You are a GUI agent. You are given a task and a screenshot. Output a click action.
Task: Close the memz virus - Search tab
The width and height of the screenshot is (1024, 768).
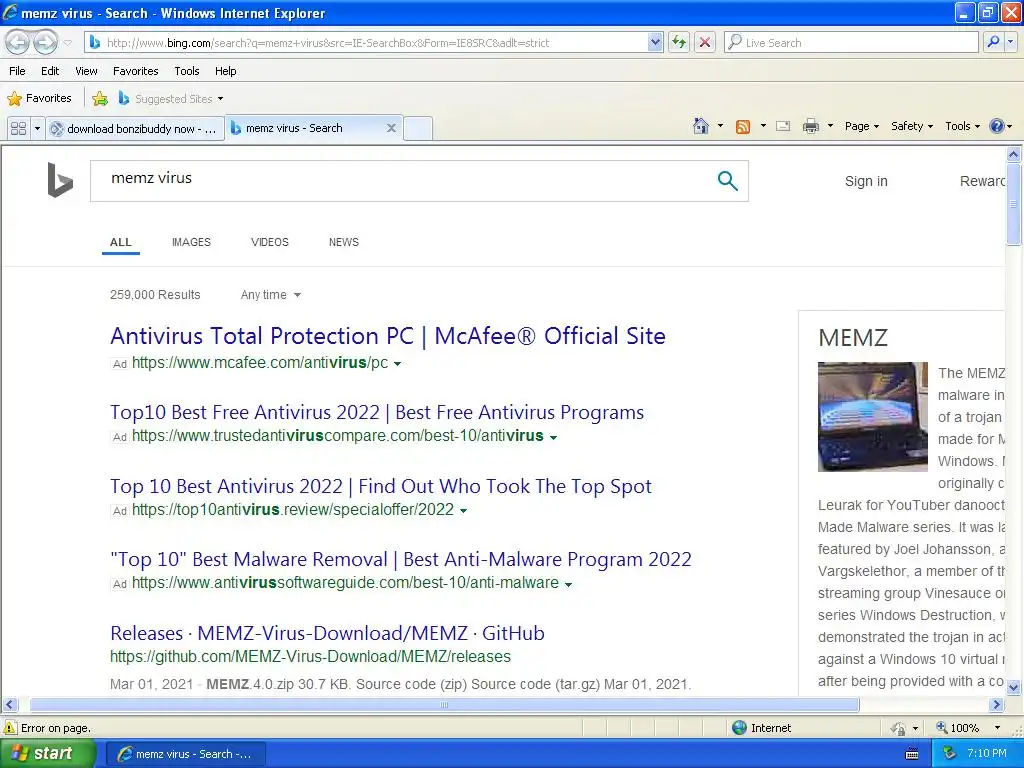pos(391,128)
